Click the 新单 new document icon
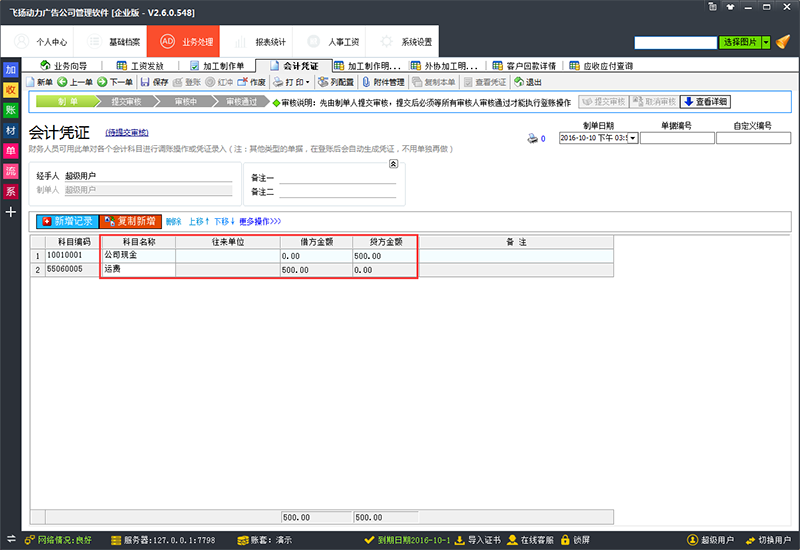This screenshot has height=550, width=800. click(30, 82)
